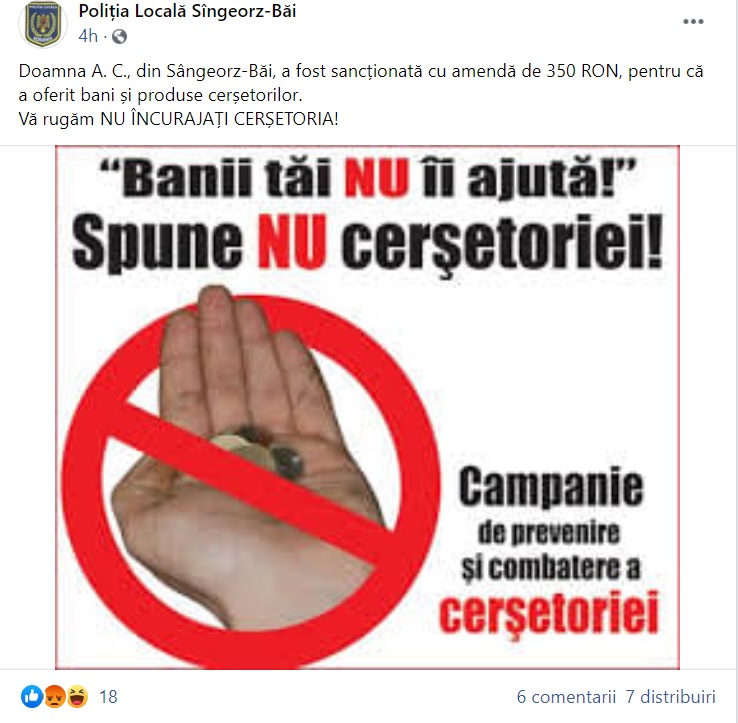Click the 'NU ÎNCURAJAȚI CERȘETORIA!' post line
The width and height of the screenshot is (738, 723).
[219, 119]
